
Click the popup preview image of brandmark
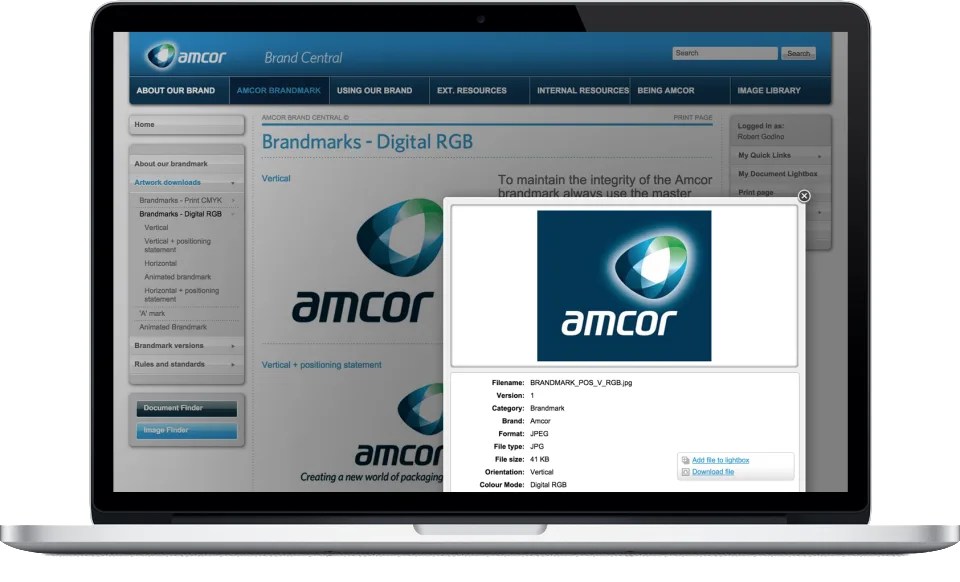(x=624, y=286)
